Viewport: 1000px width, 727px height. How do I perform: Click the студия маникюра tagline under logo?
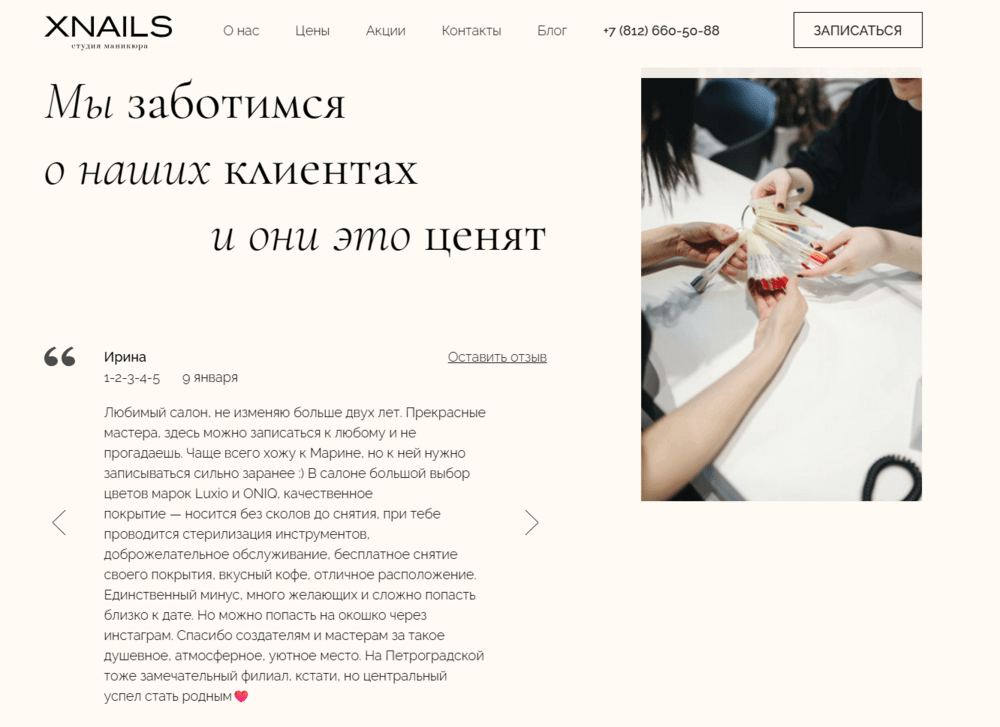click(x=110, y=46)
